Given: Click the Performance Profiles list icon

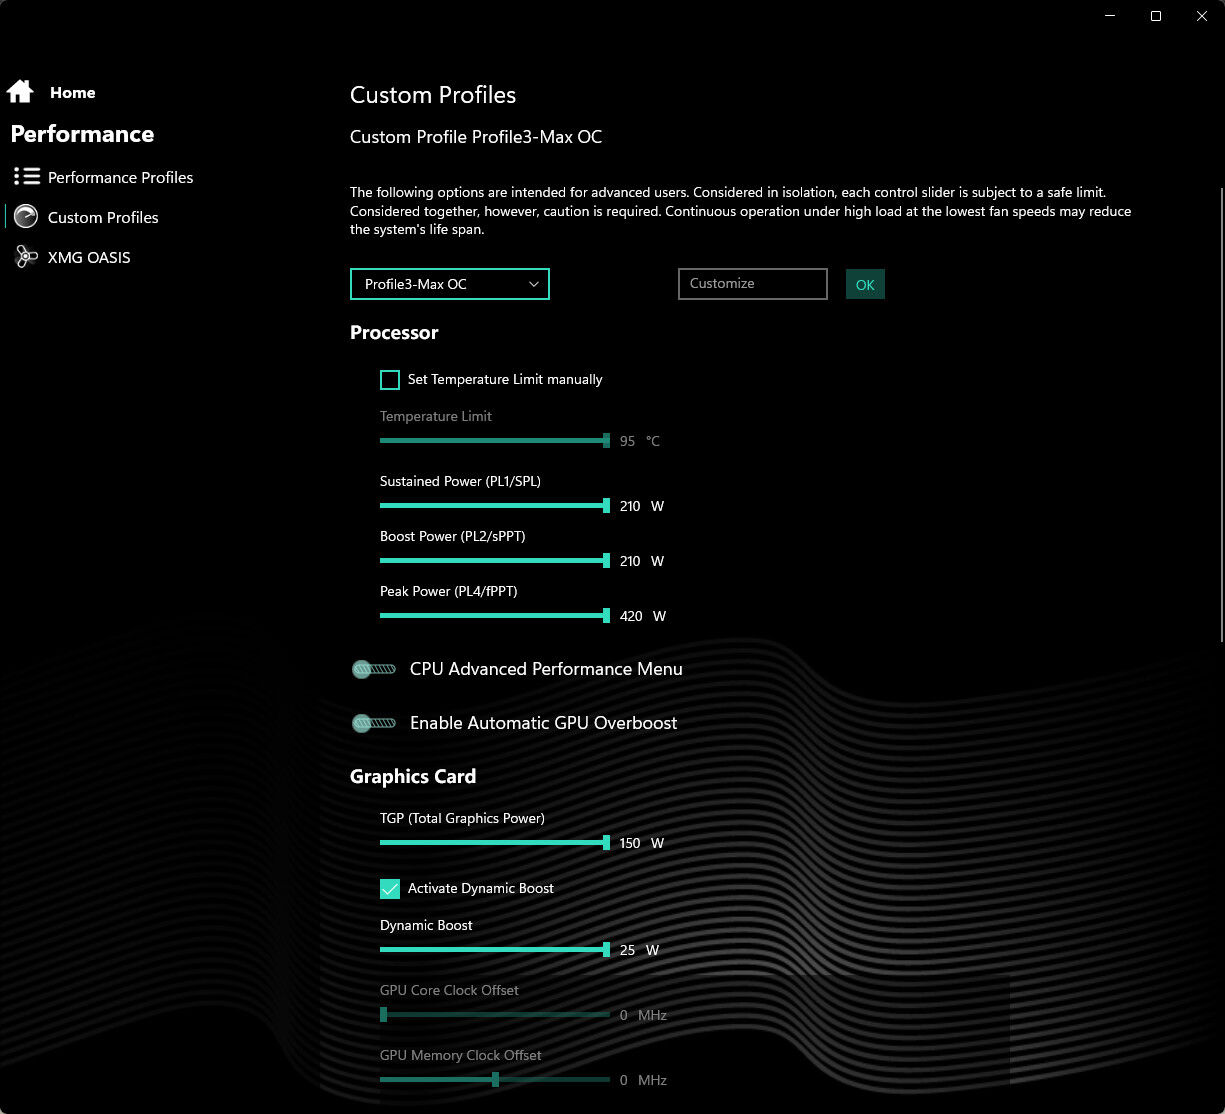Looking at the screenshot, I should tap(26, 176).
